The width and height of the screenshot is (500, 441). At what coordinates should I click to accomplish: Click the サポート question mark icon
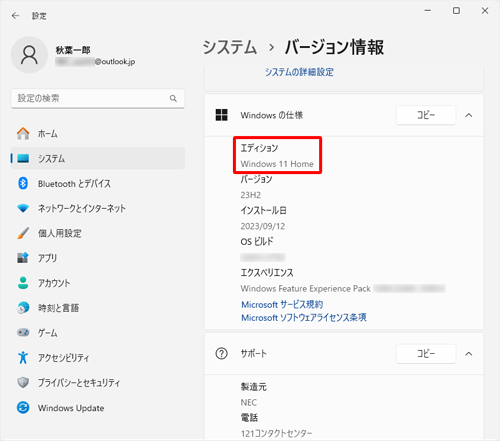[x=222, y=353]
